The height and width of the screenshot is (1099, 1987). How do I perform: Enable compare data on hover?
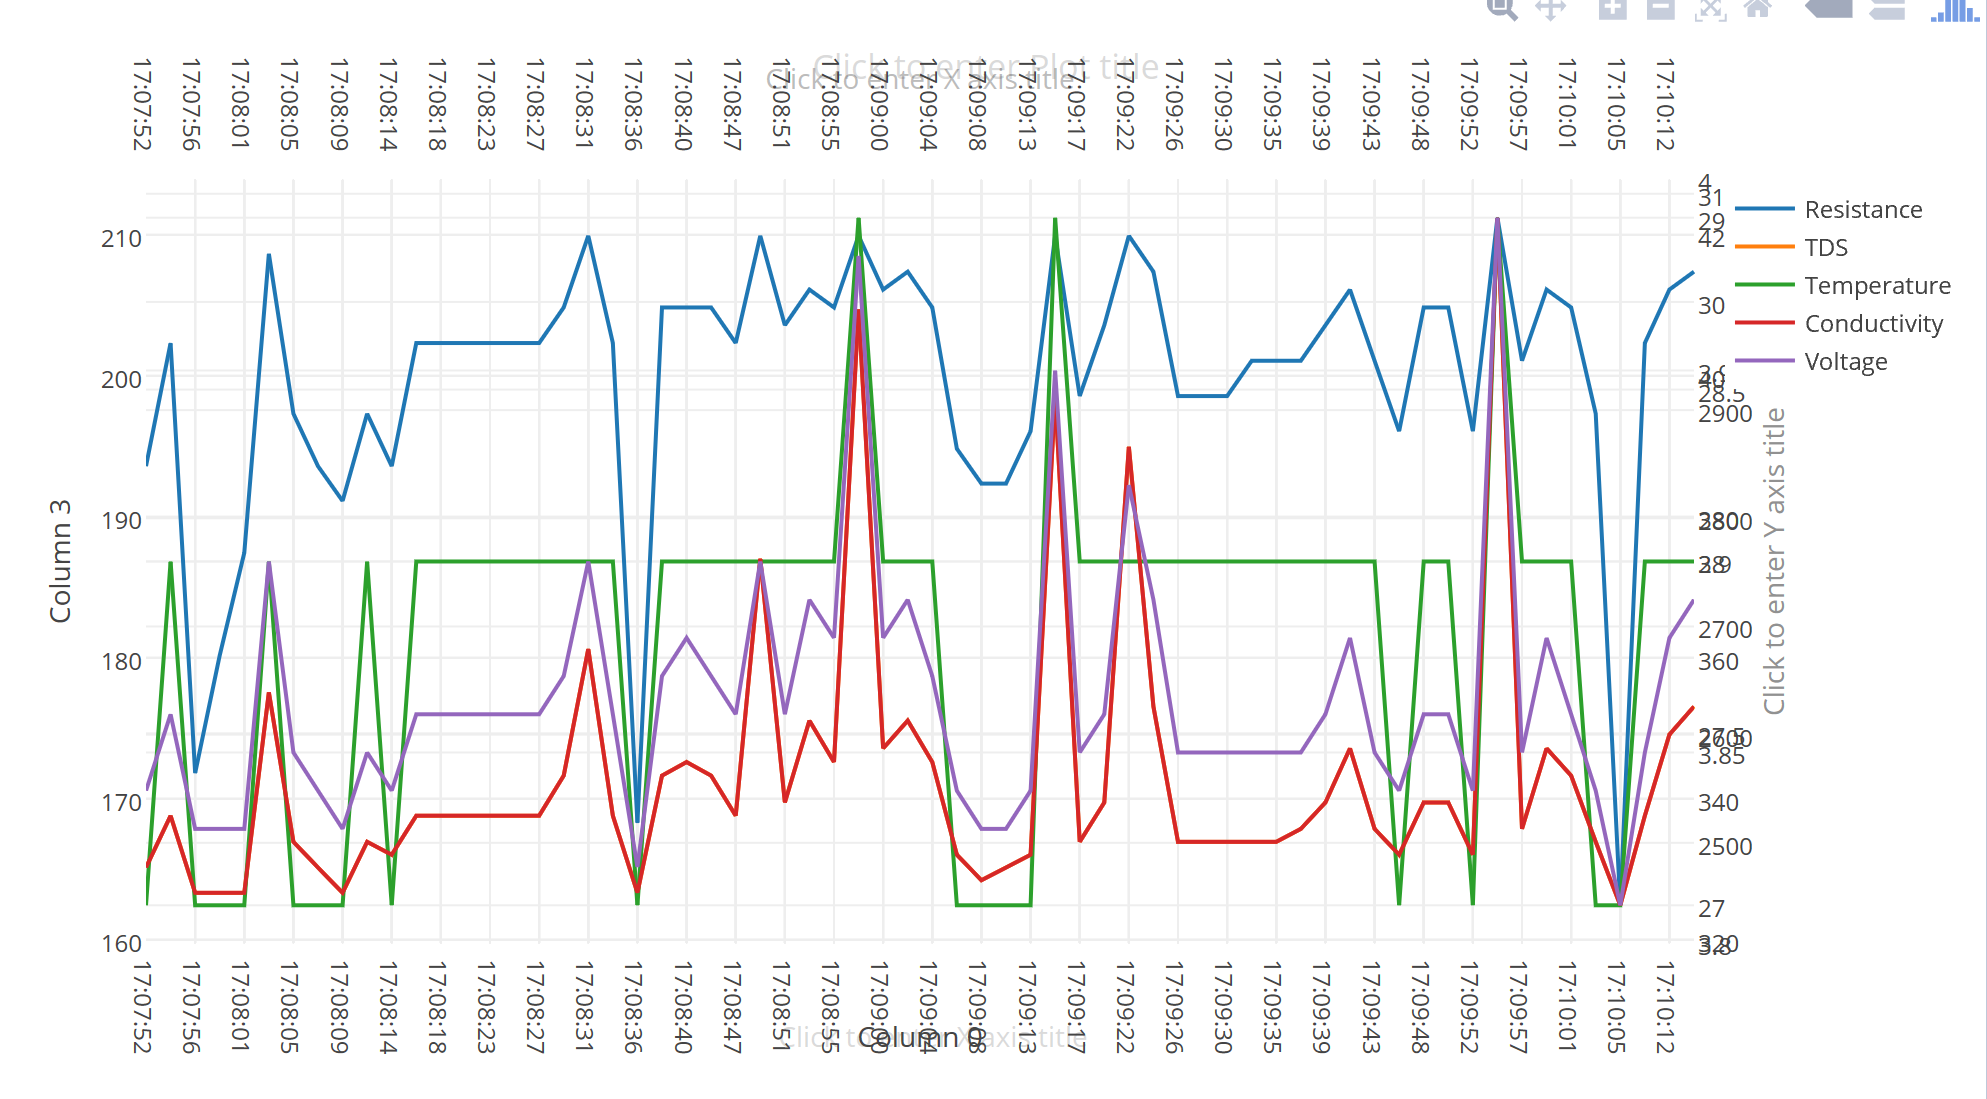[x=1887, y=9]
